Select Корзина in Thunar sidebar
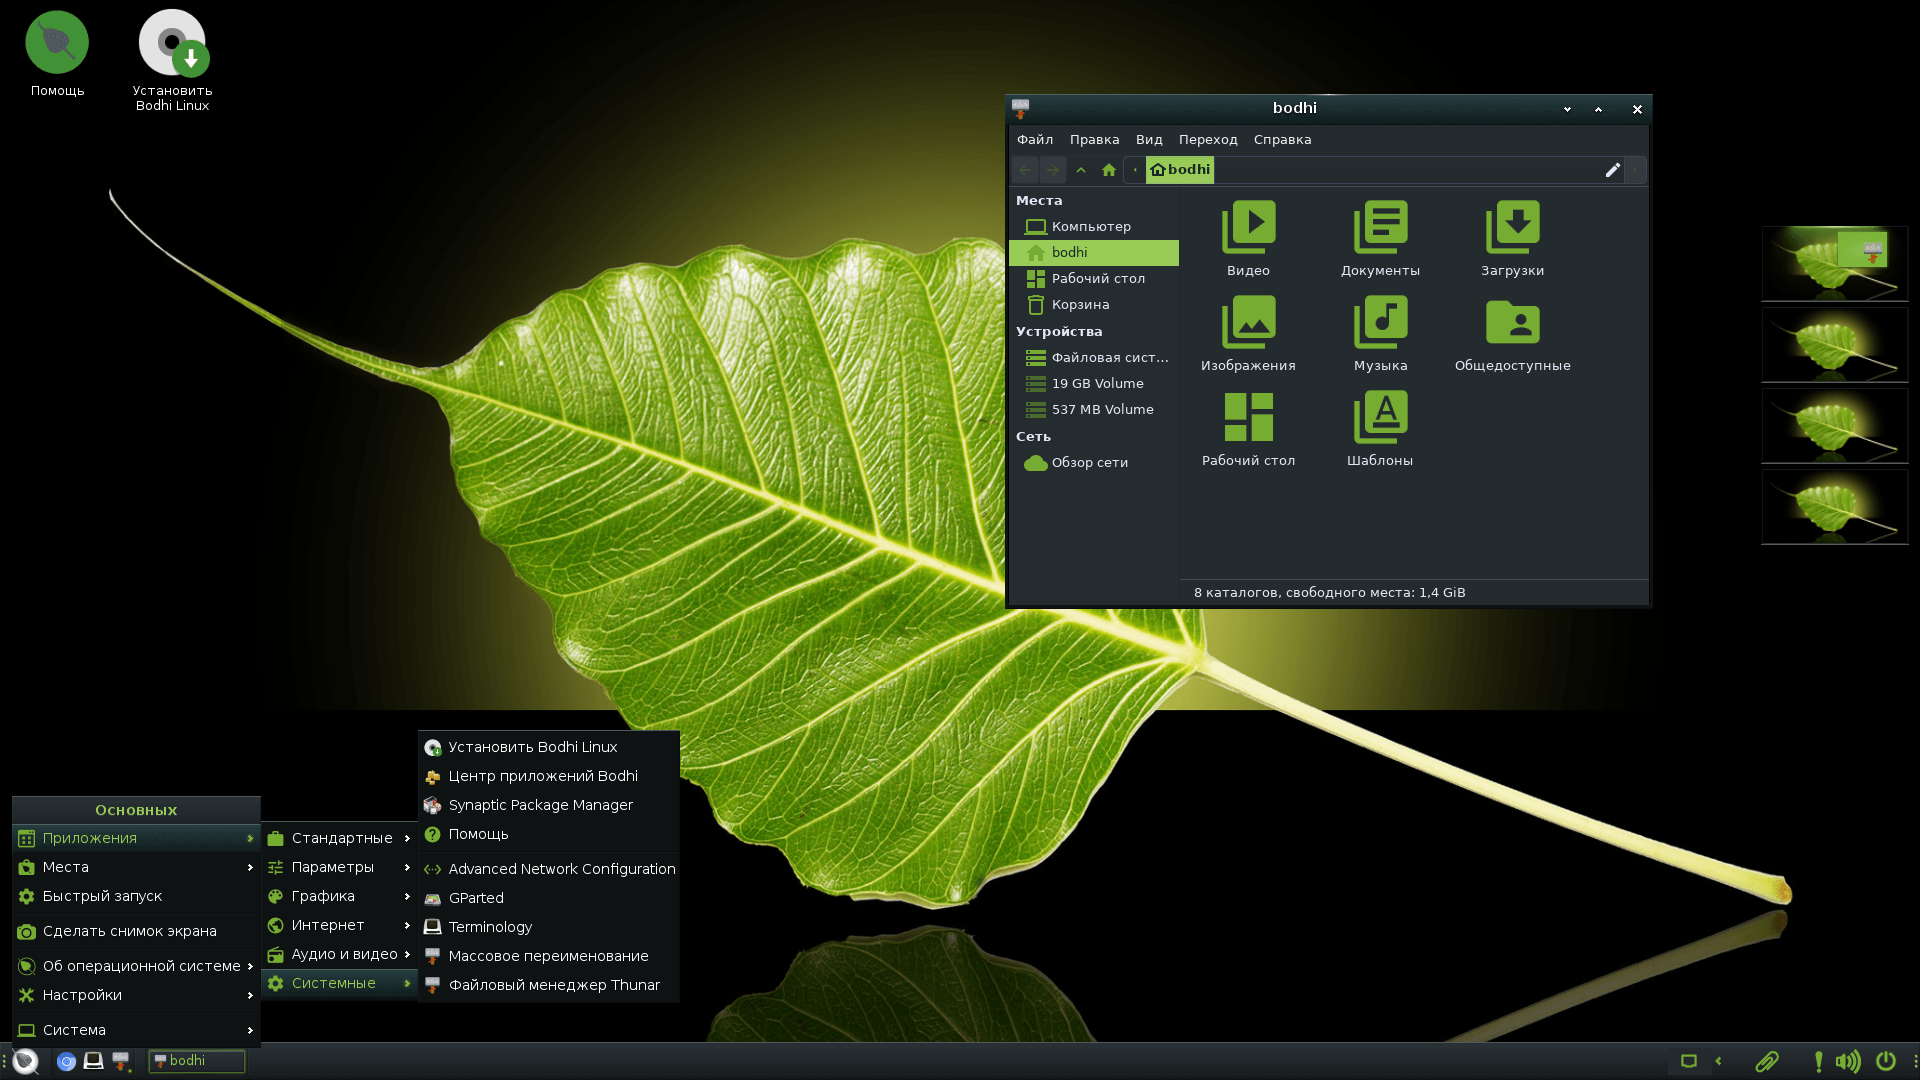The image size is (1920, 1080). click(1094, 305)
